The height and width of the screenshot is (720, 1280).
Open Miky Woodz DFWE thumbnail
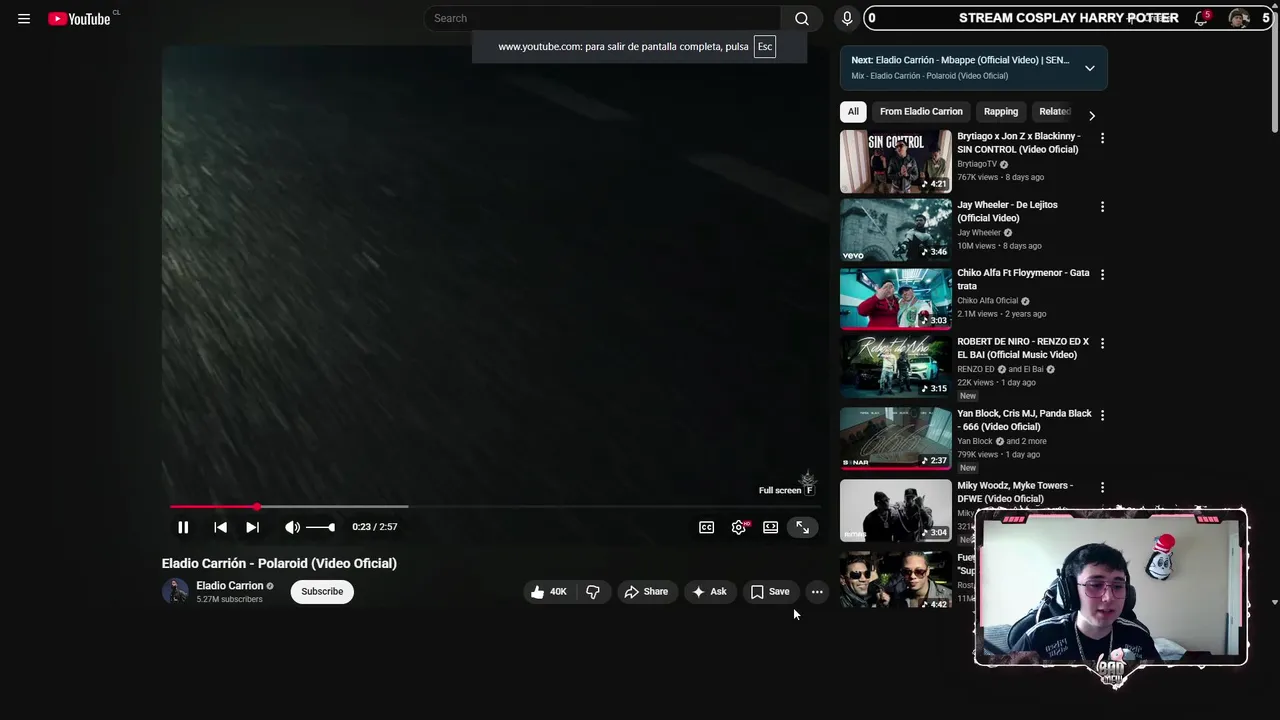tap(896, 511)
